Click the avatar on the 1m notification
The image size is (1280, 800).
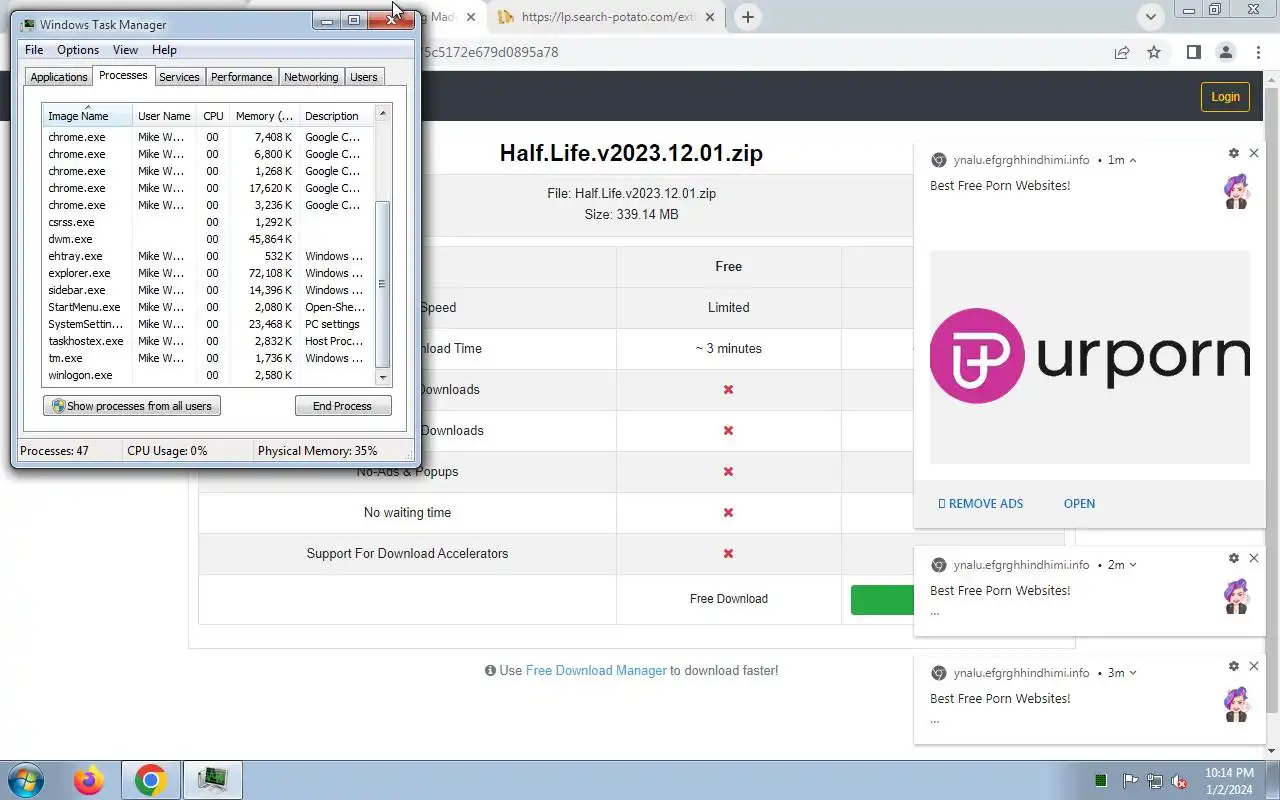point(1237,191)
